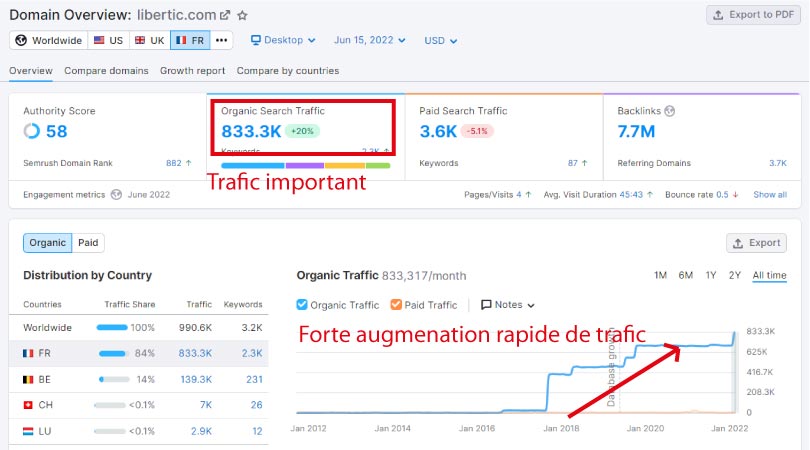
Task: Select 6M time range
Action: [686, 275]
